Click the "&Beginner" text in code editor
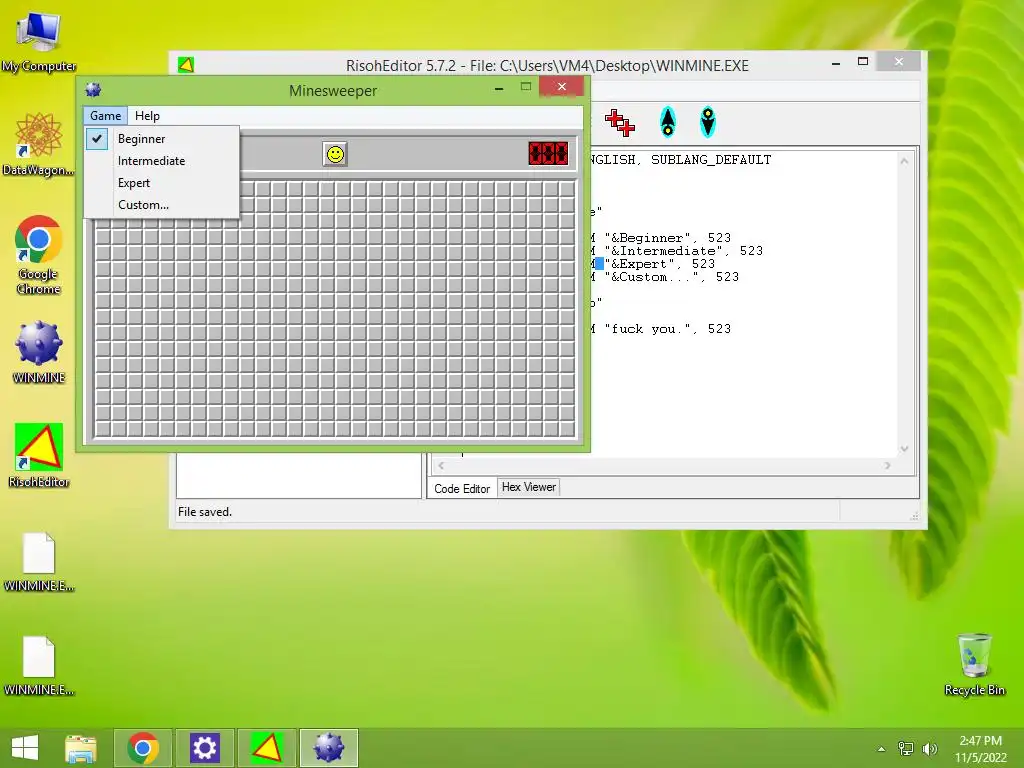This screenshot has width=1024, height=768. pos(647,238)
